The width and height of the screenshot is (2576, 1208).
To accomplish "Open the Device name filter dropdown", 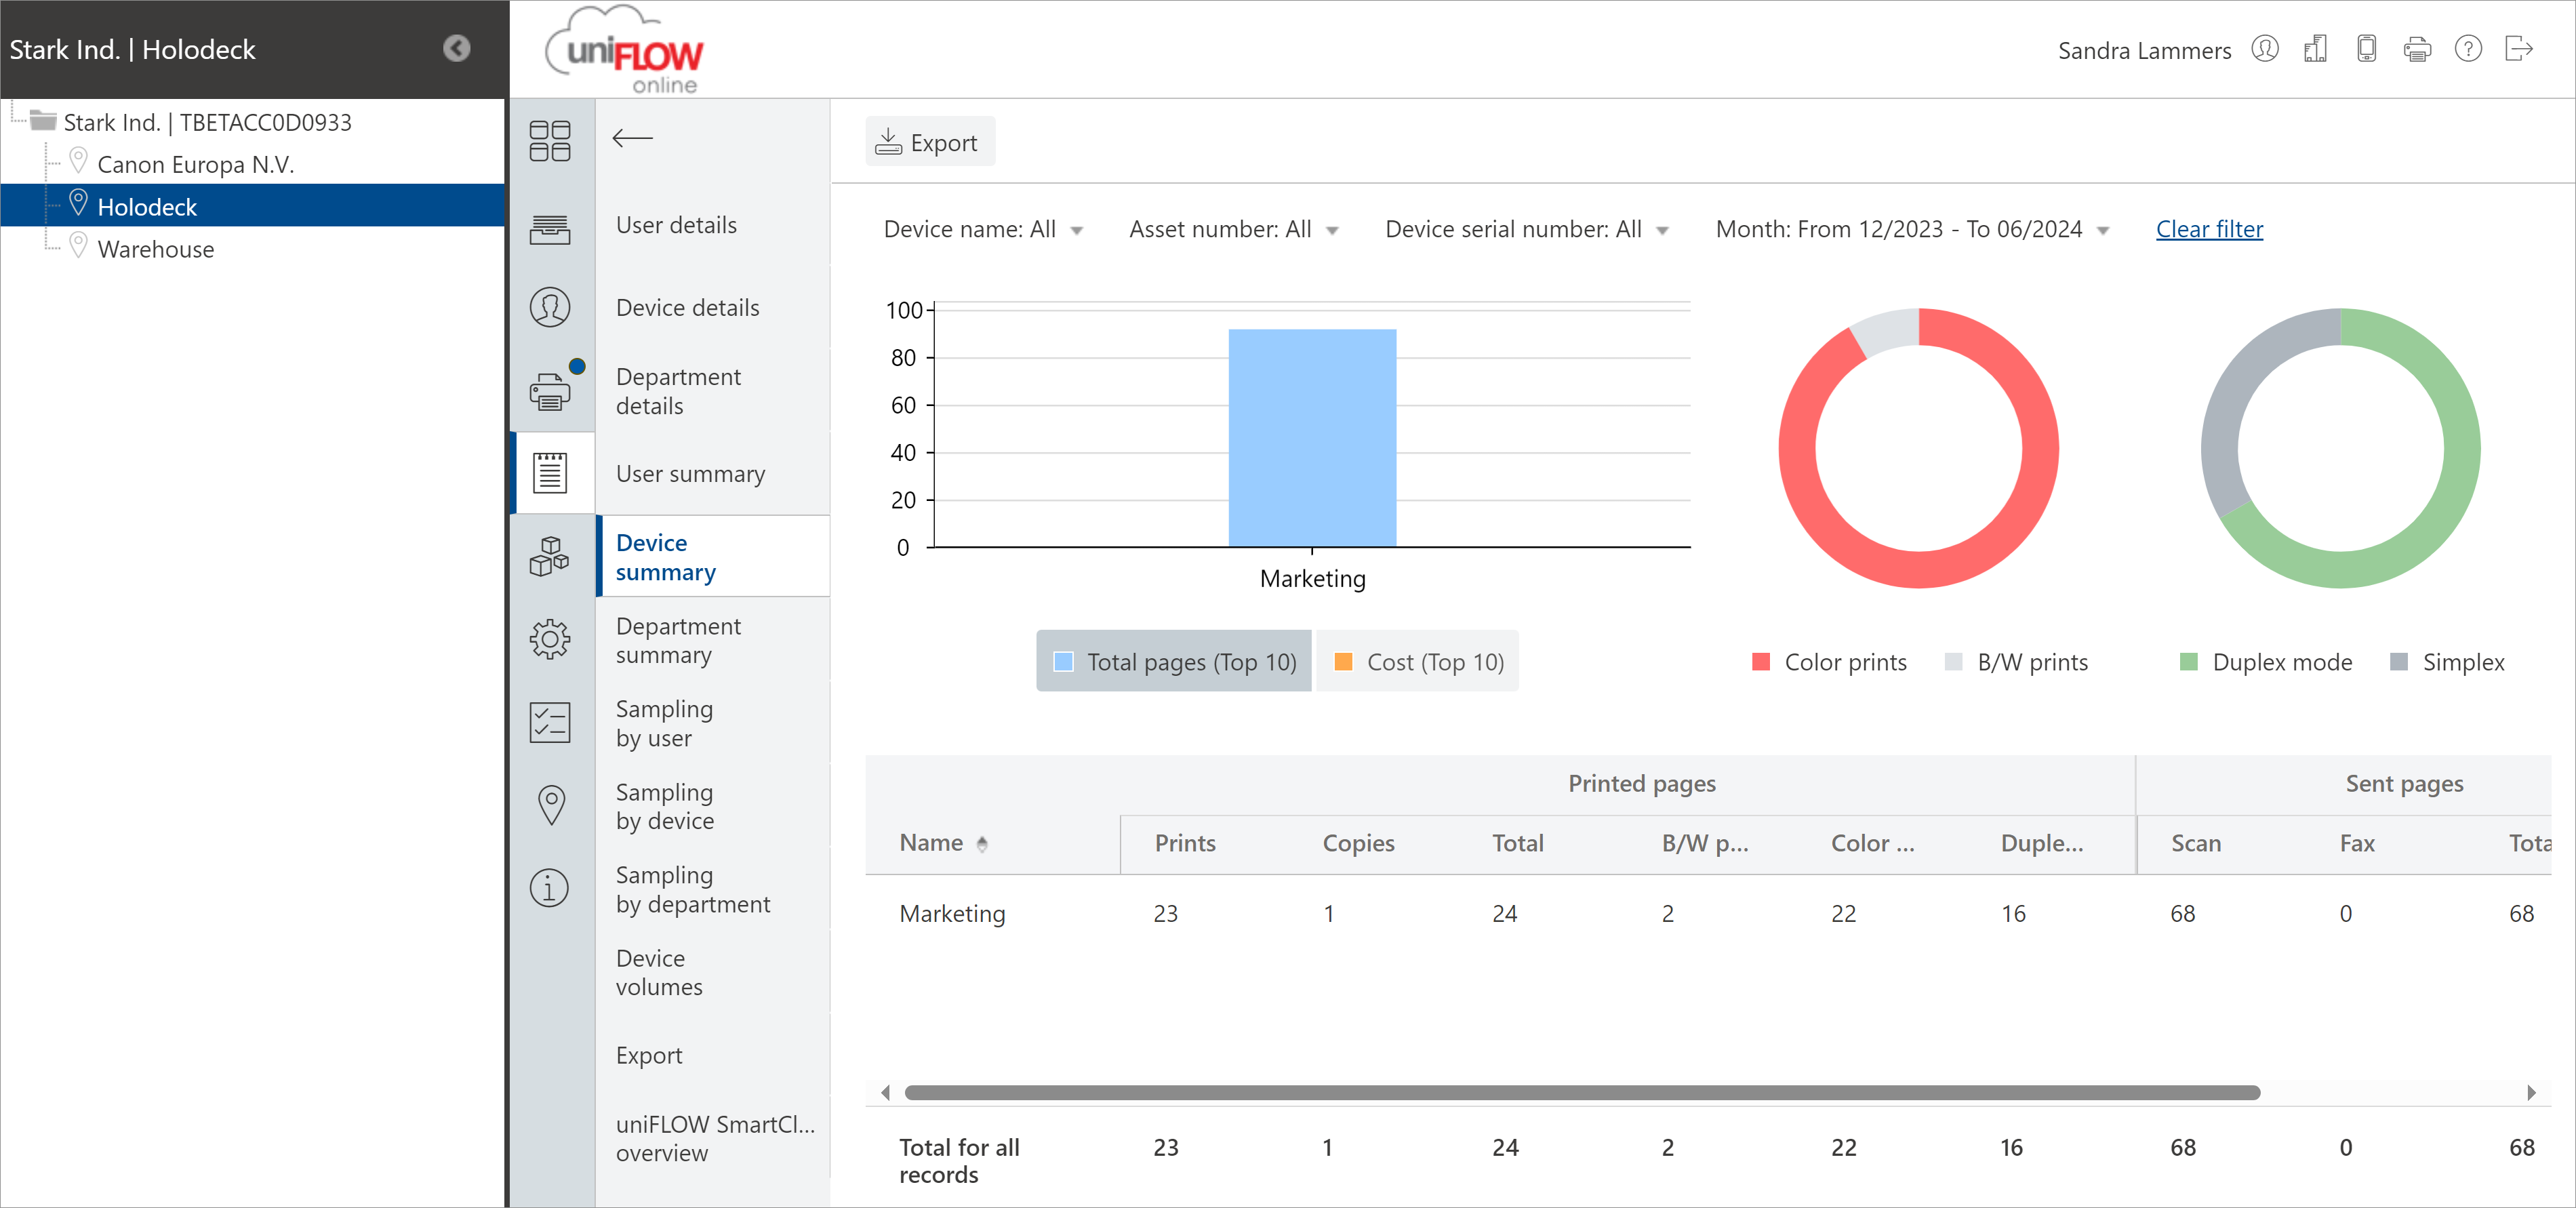I will [x=983, y=230].
